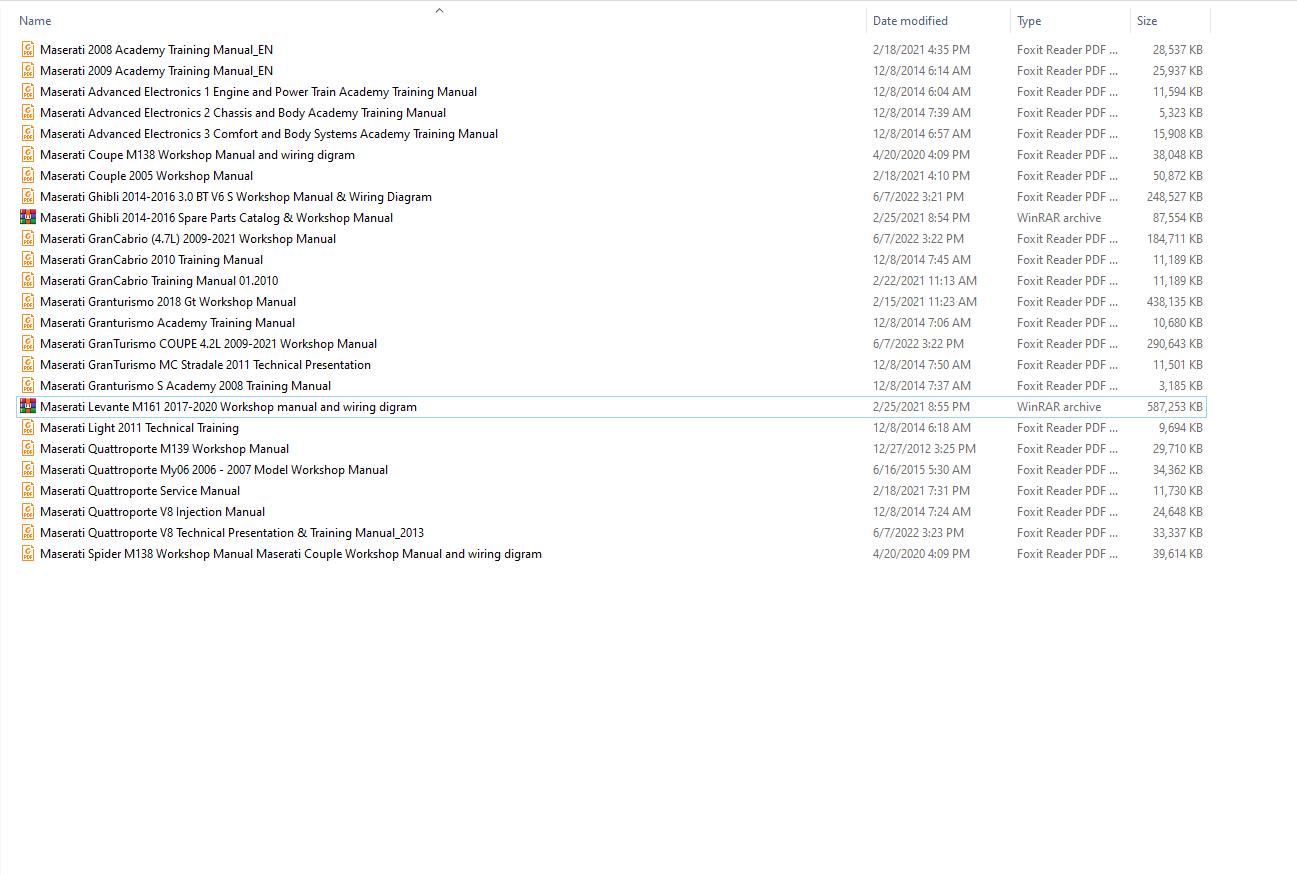
Task: Select Advanced Electronics 1 Engine and Power Train name
Action: point(258,91)
